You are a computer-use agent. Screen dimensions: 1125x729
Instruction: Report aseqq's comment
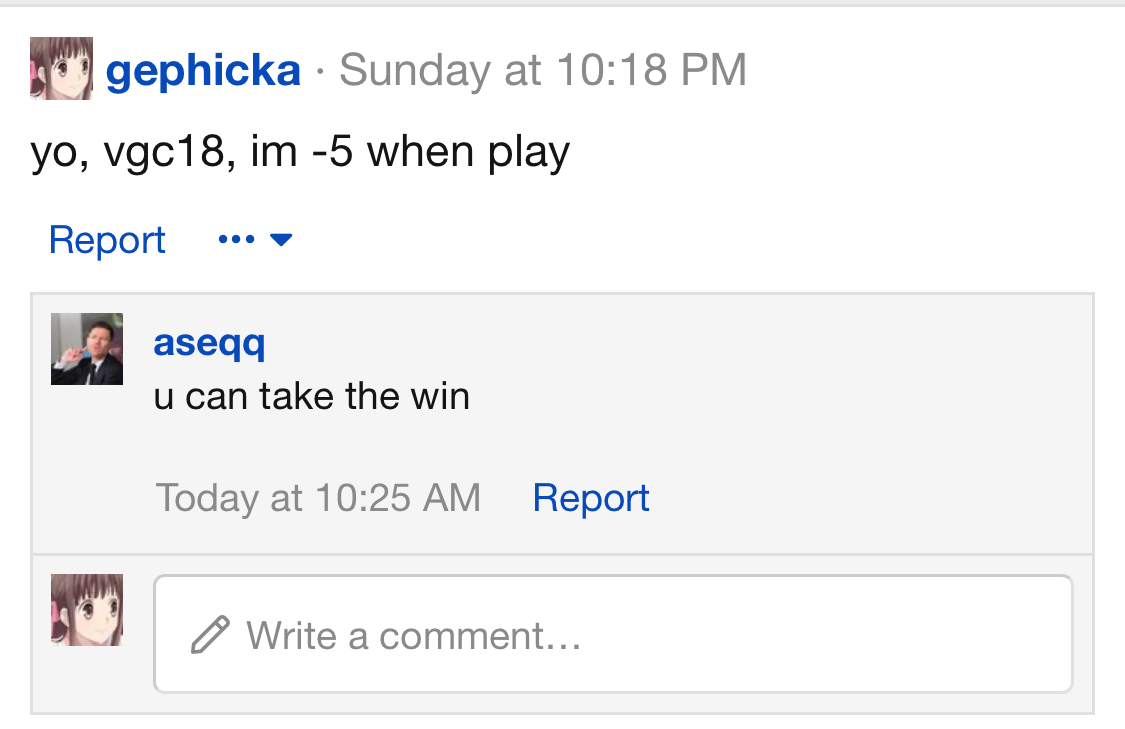point(590,498)
